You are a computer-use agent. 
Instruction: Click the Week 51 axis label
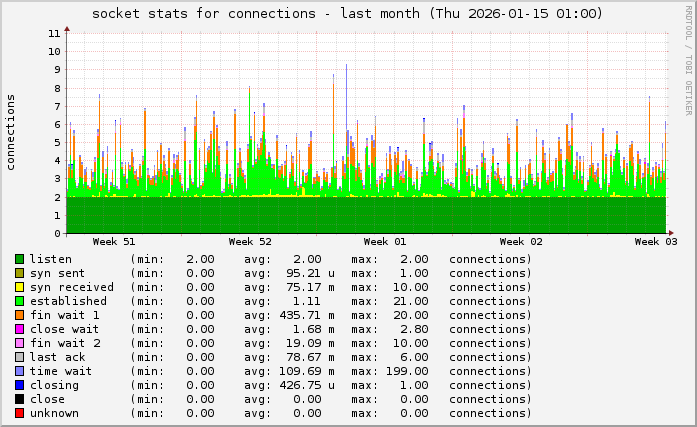click(114, 241)
